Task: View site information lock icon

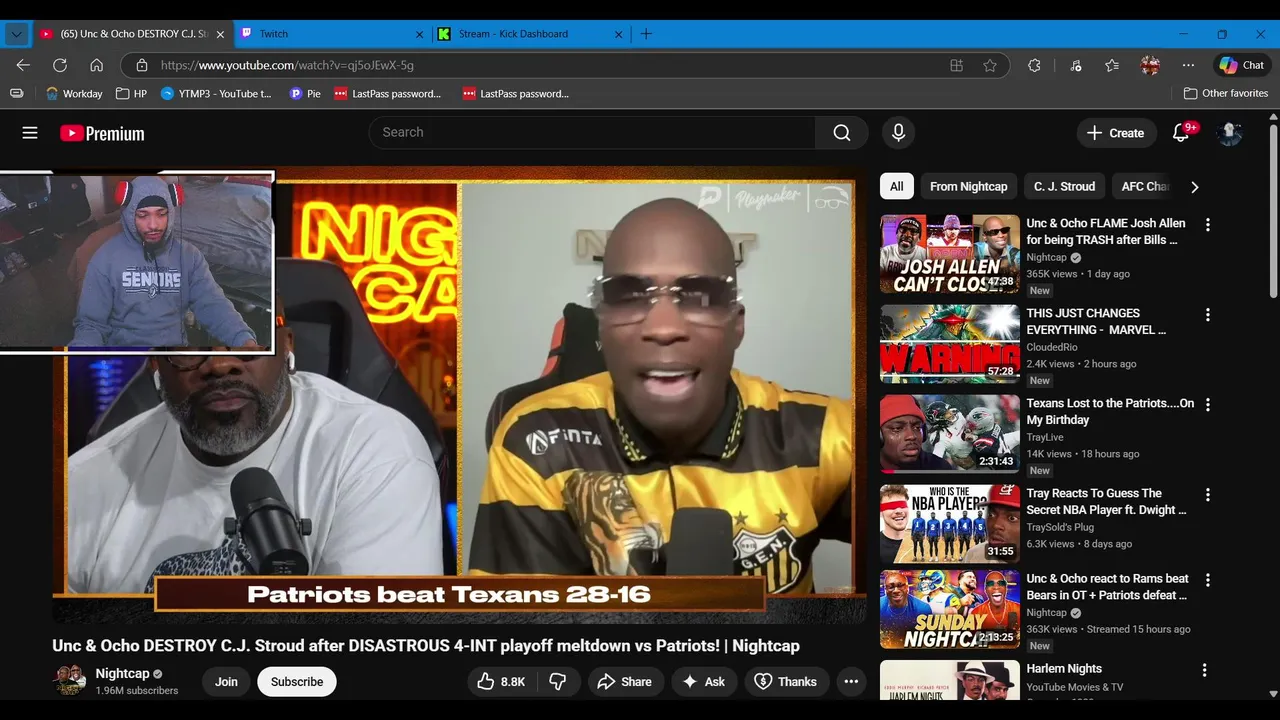Action: click(141, 65)
